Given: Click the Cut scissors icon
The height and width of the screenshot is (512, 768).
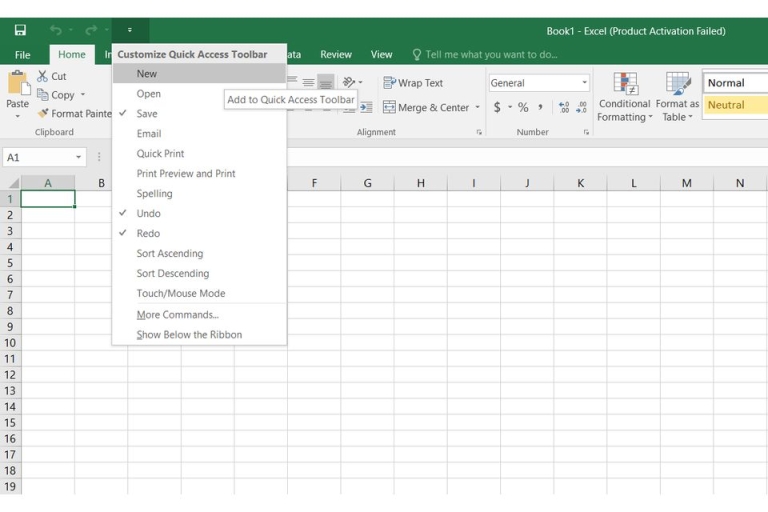Looking at the screenshot, I should [x=43, y=76].
